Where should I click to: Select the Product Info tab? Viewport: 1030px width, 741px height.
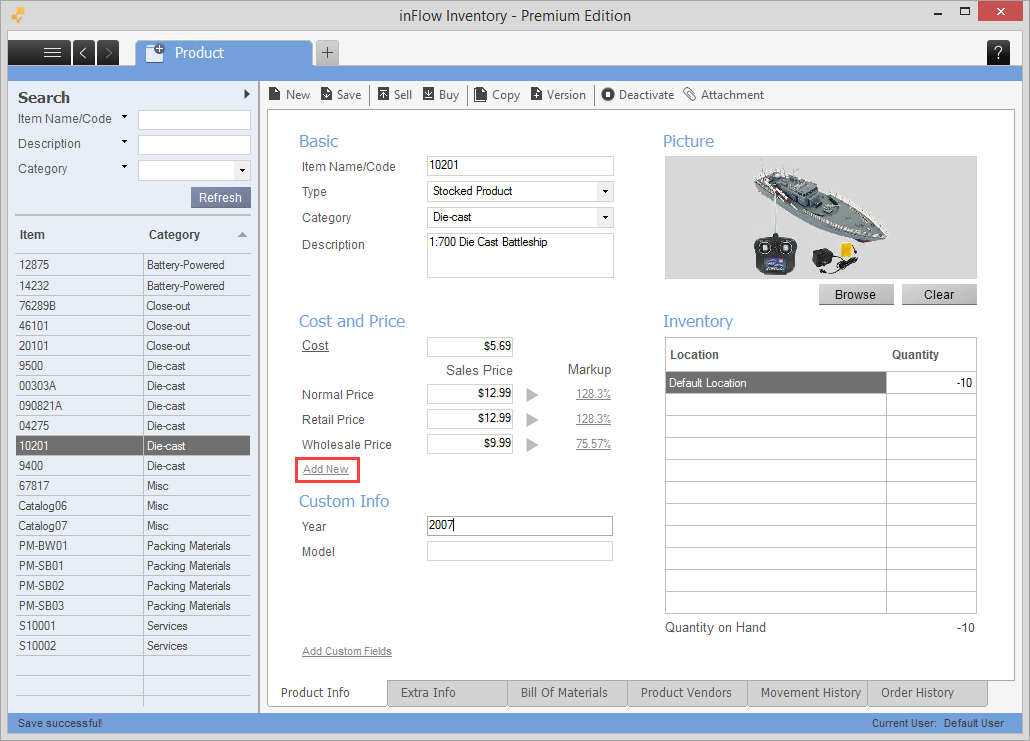point(327,693)
